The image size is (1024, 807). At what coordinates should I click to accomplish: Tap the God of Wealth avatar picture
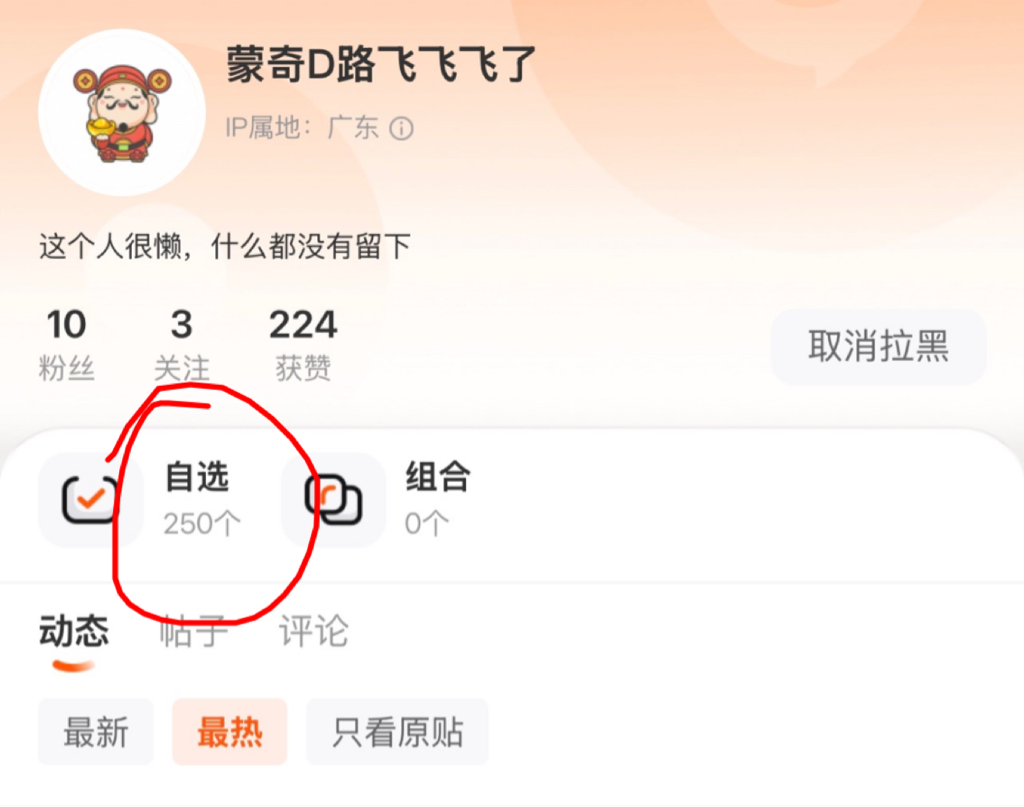pos(122,112)
